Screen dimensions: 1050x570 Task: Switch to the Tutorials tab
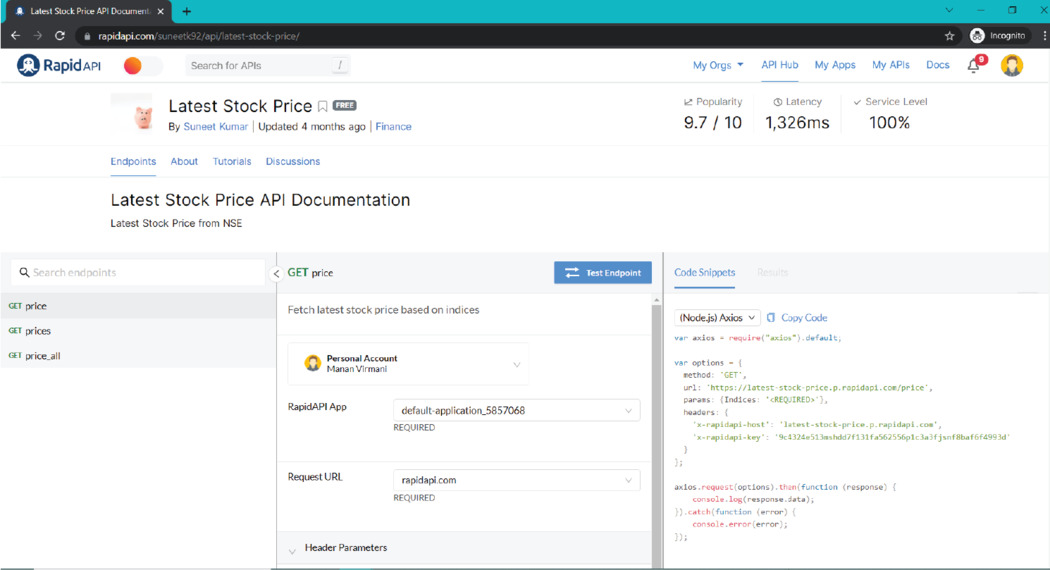point(232,161)
